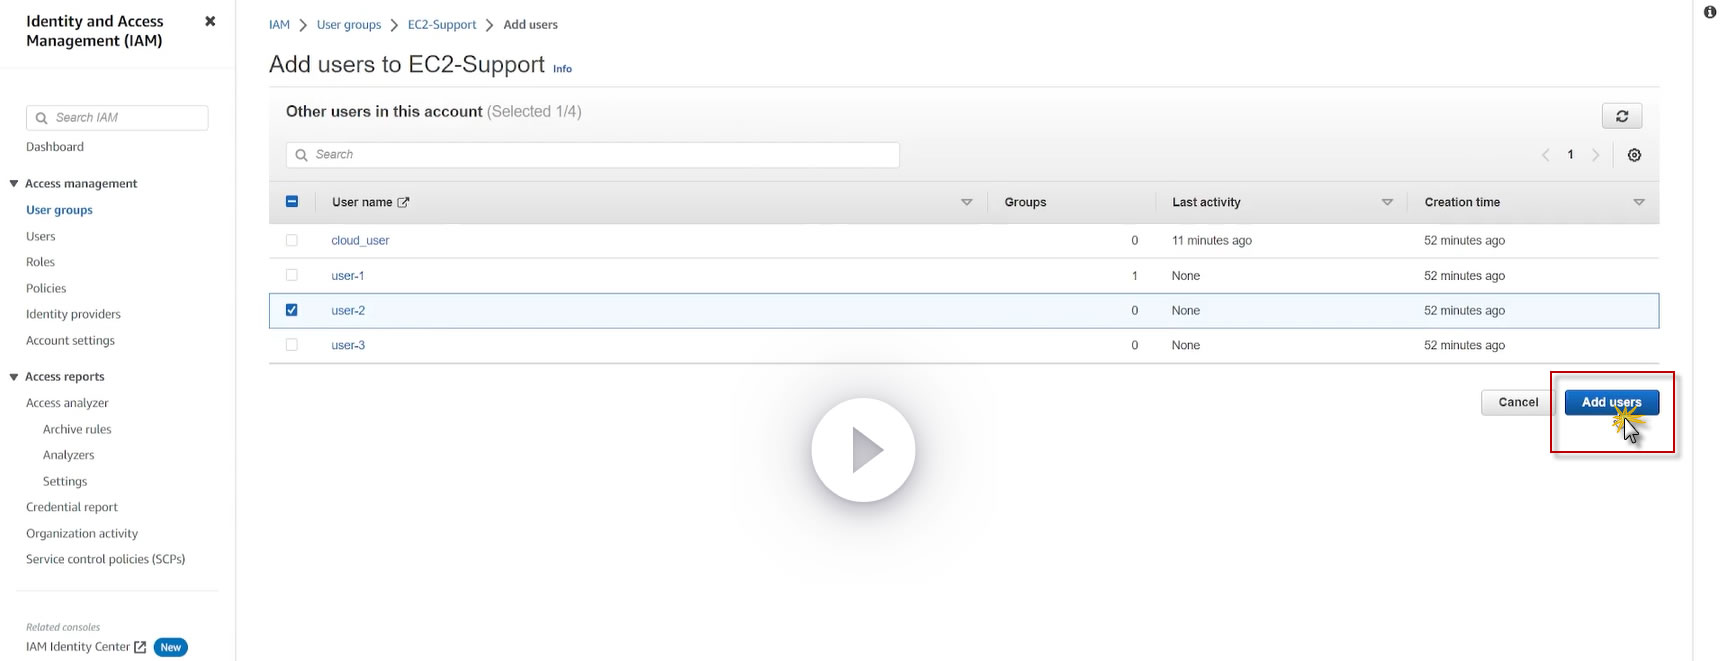The width and height of the screenshot is (1722, 661).
Task: Click '11 minutes ago' last activity cell
Action: [1211, 240]
